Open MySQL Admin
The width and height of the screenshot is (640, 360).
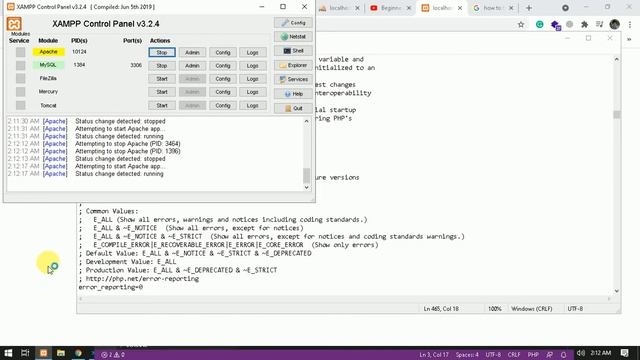pos(192,66)
